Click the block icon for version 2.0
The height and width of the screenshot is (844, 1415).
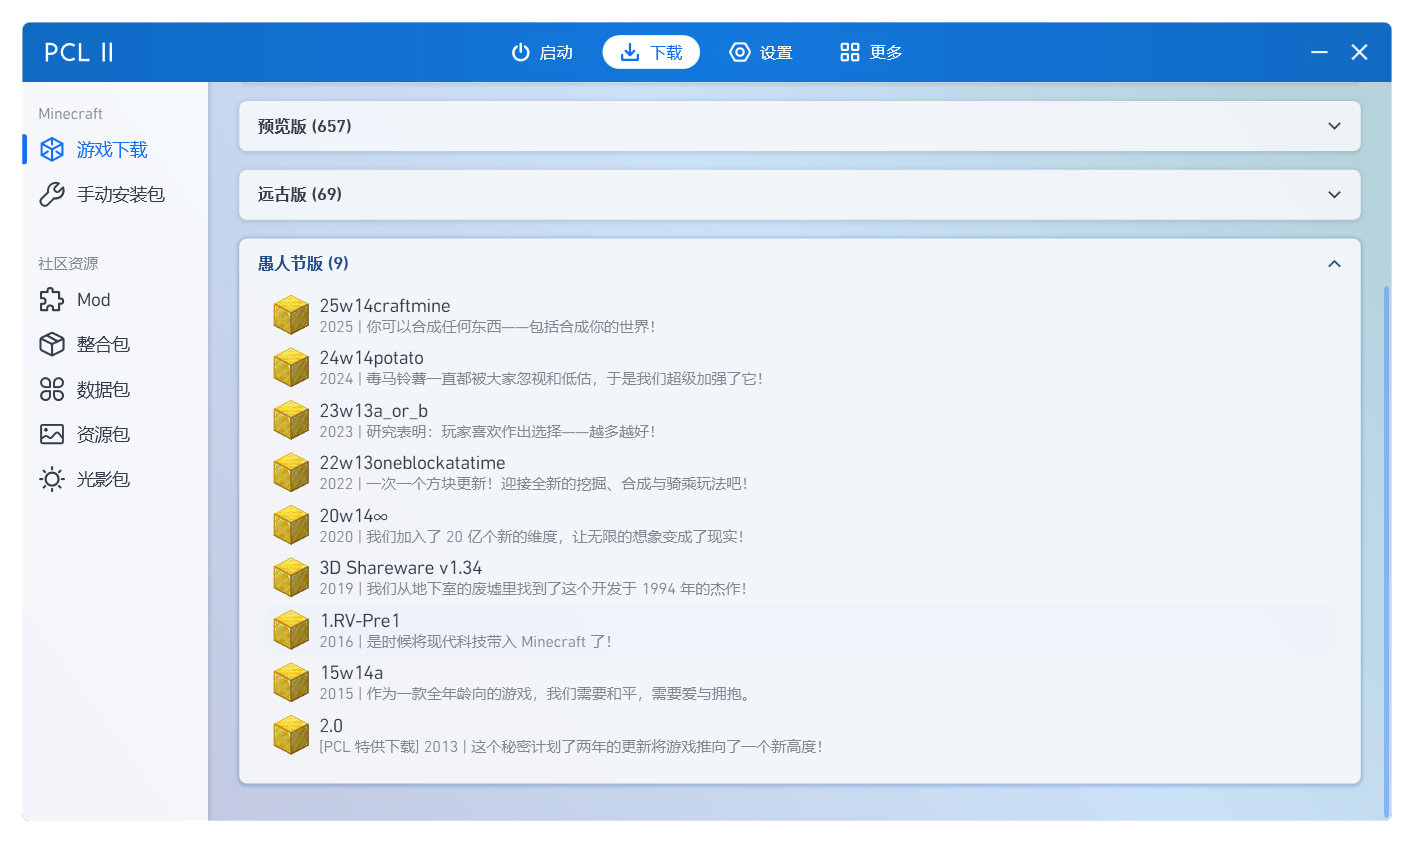291,735
